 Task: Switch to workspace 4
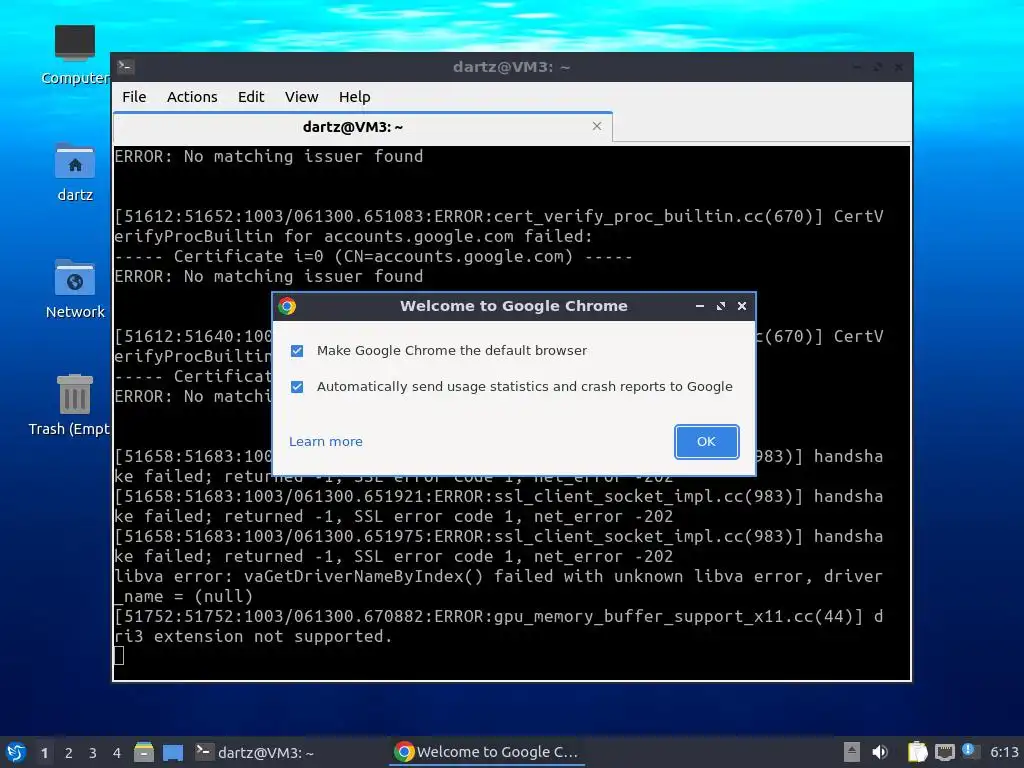tap(117, 753)
